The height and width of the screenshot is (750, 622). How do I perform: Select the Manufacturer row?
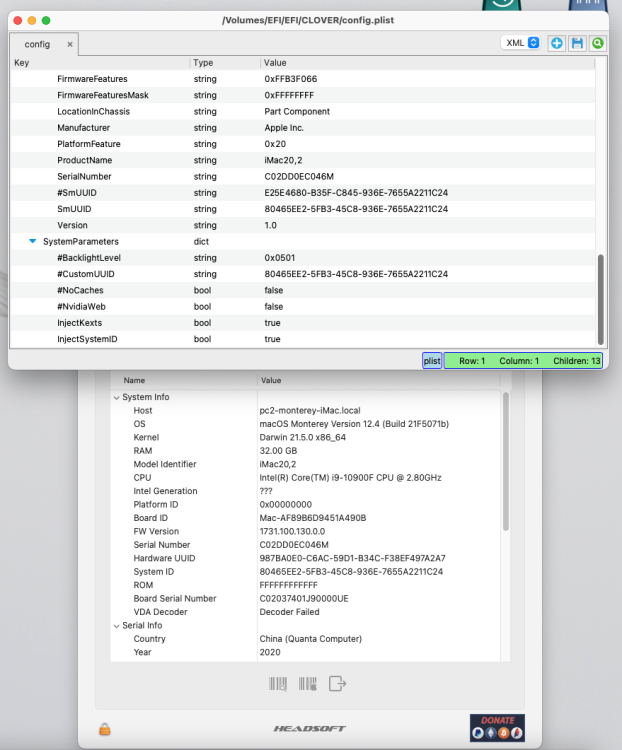pos(303,128)
